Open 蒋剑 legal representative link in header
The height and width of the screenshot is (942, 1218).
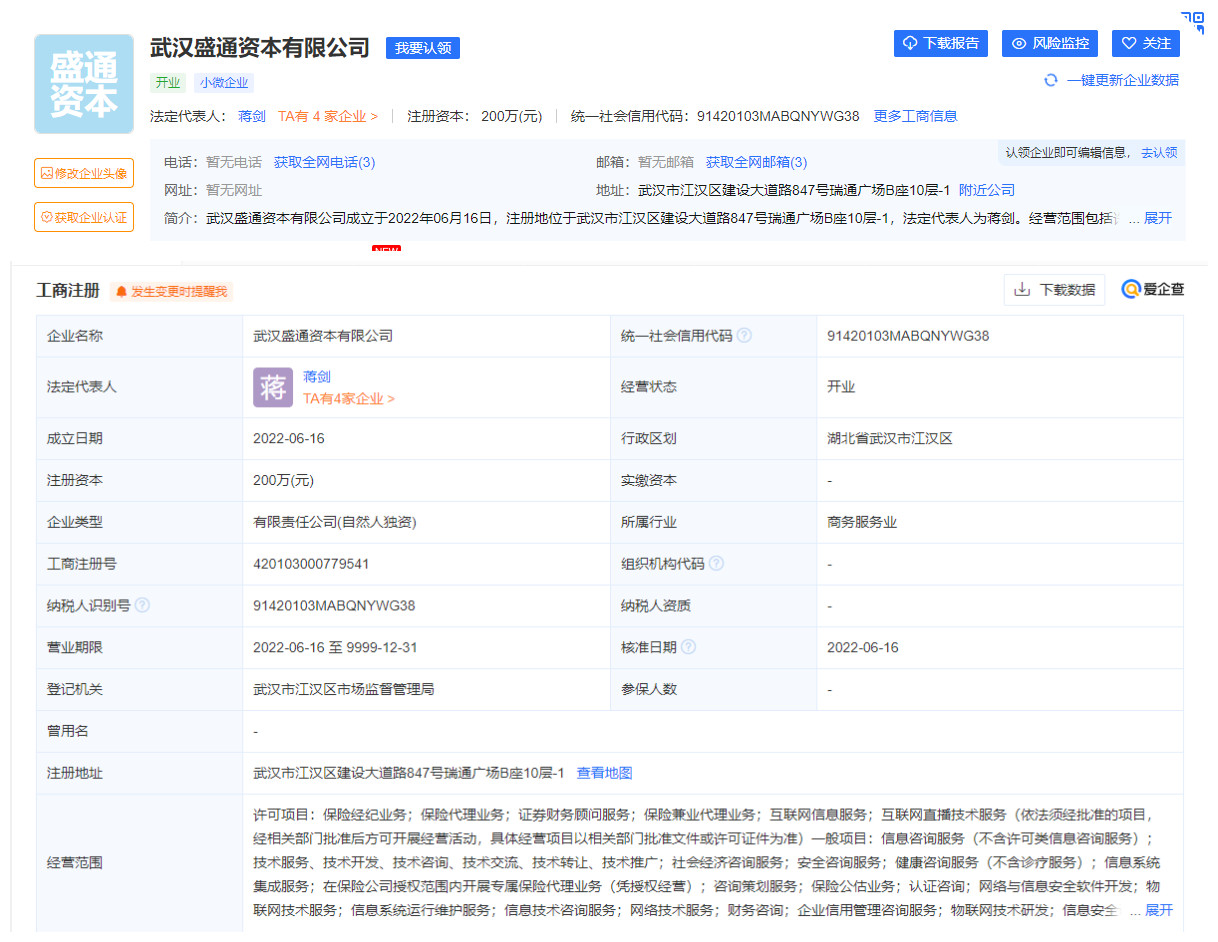[252, 116]
